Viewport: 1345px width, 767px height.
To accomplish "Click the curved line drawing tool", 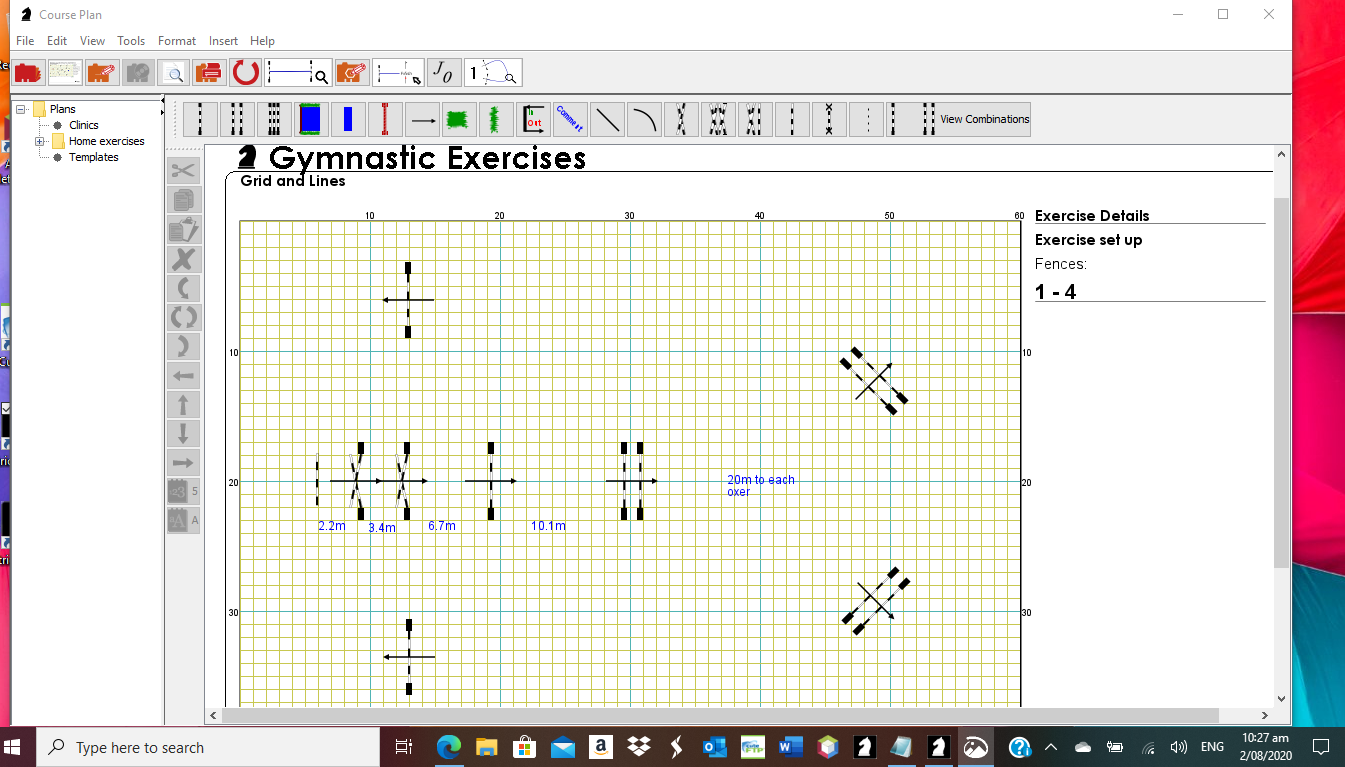I will pyautogui.click(x=644, y=120).
